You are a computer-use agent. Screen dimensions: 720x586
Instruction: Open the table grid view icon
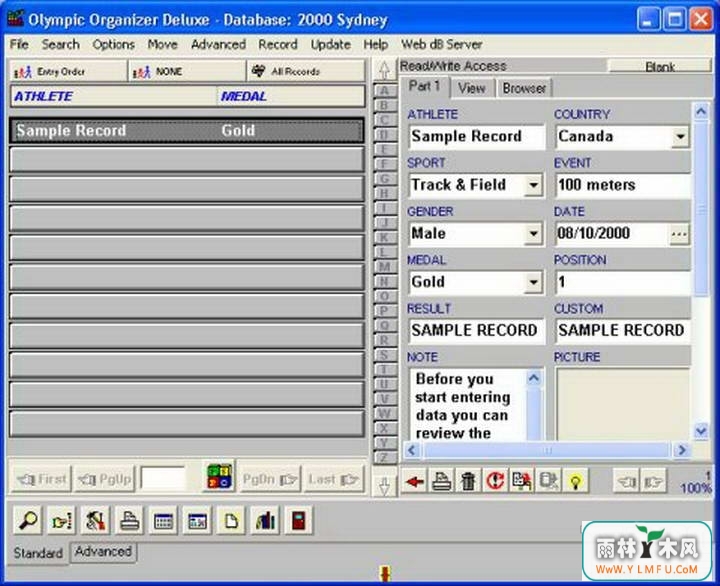(163, 520)
